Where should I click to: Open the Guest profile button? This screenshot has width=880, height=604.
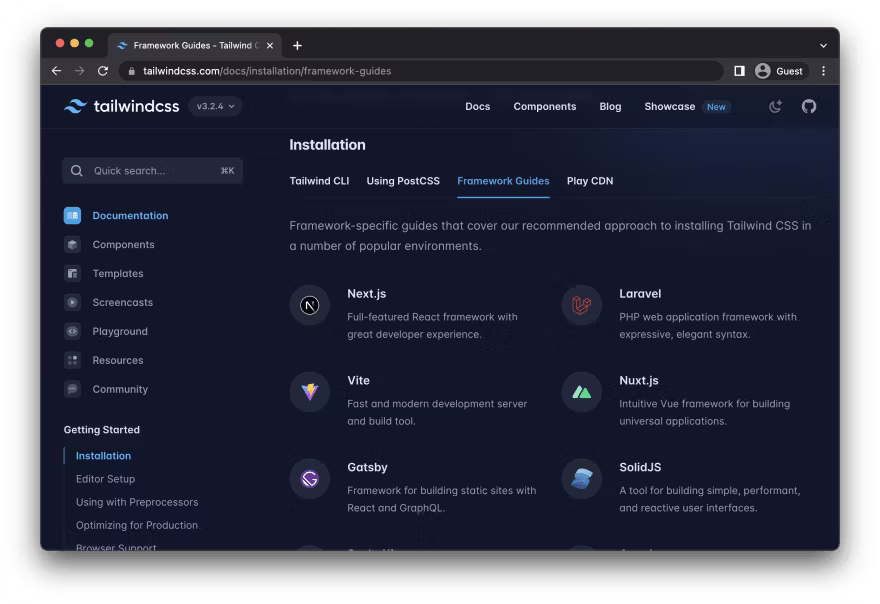point(780,71)
